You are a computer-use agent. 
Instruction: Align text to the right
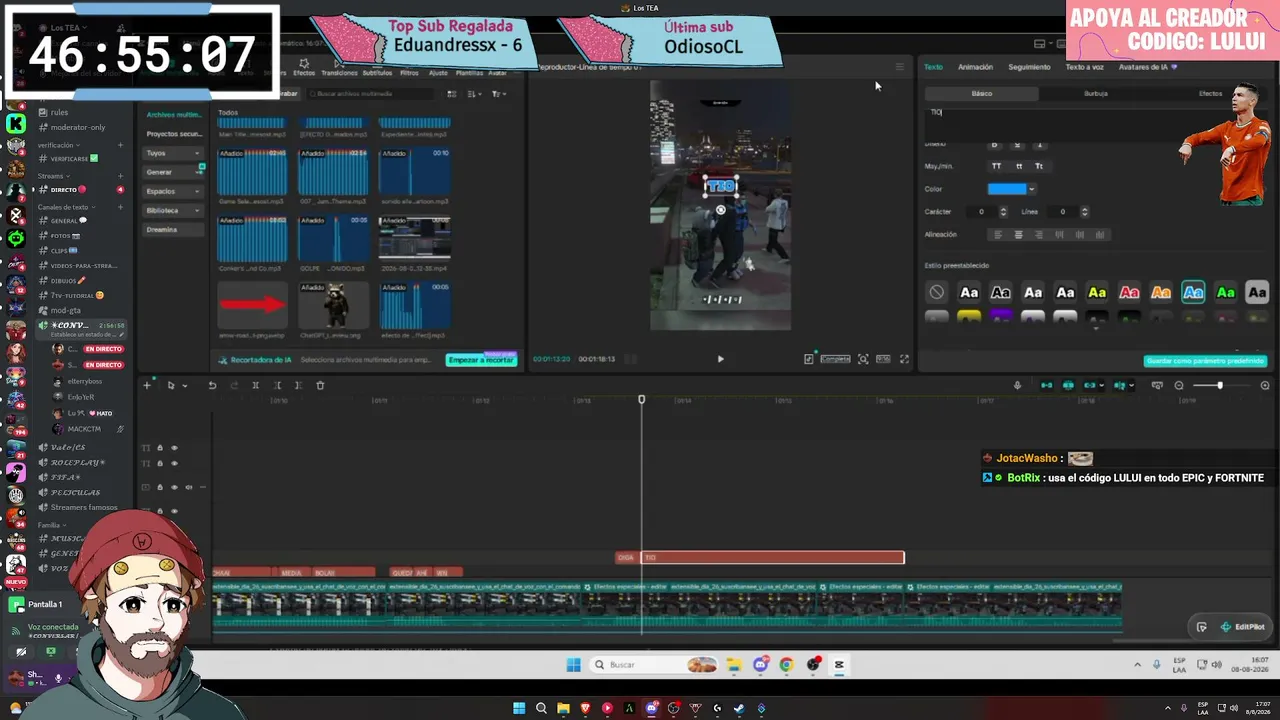tap(1039, 235)
